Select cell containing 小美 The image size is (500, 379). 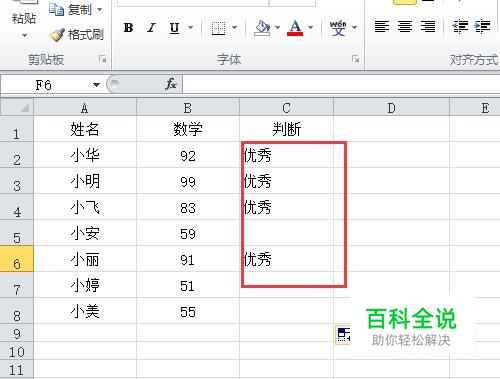[x=85, y=311]
